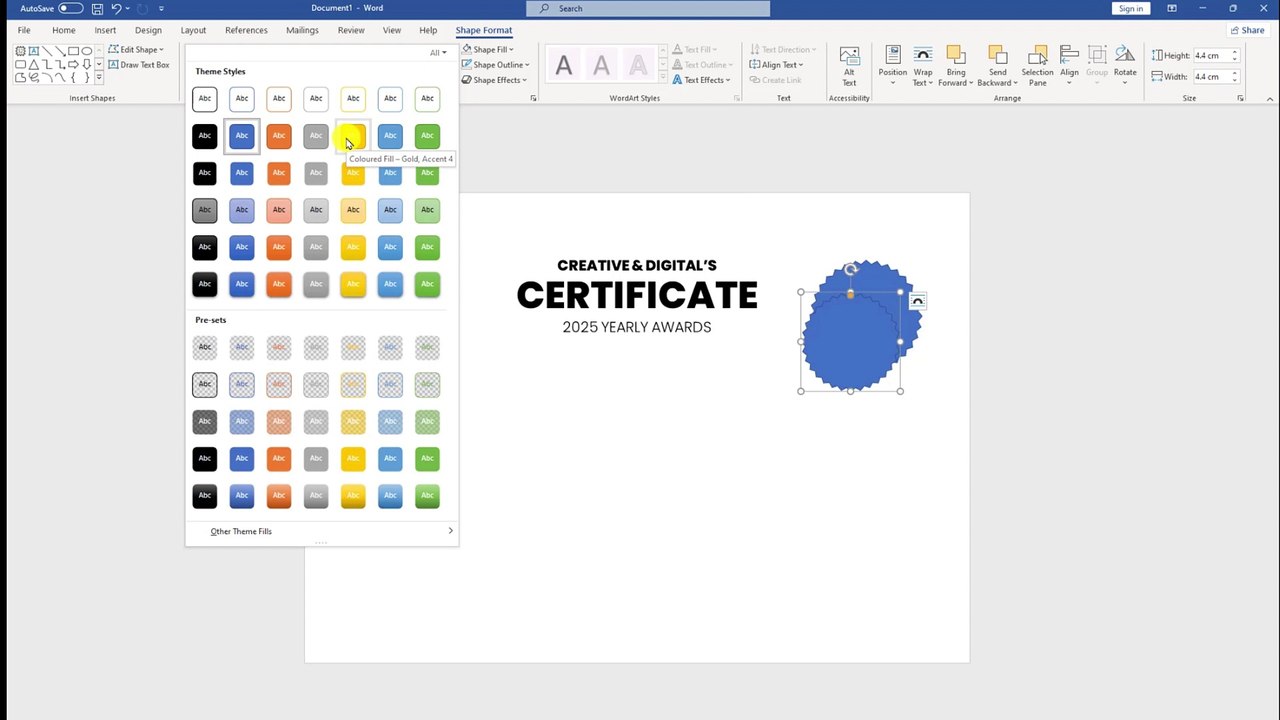Choose the Rectangle shape in Insert Shapes
This screenshot has height=720, width=1280.
pyautogui.click(x=73, y=51)
